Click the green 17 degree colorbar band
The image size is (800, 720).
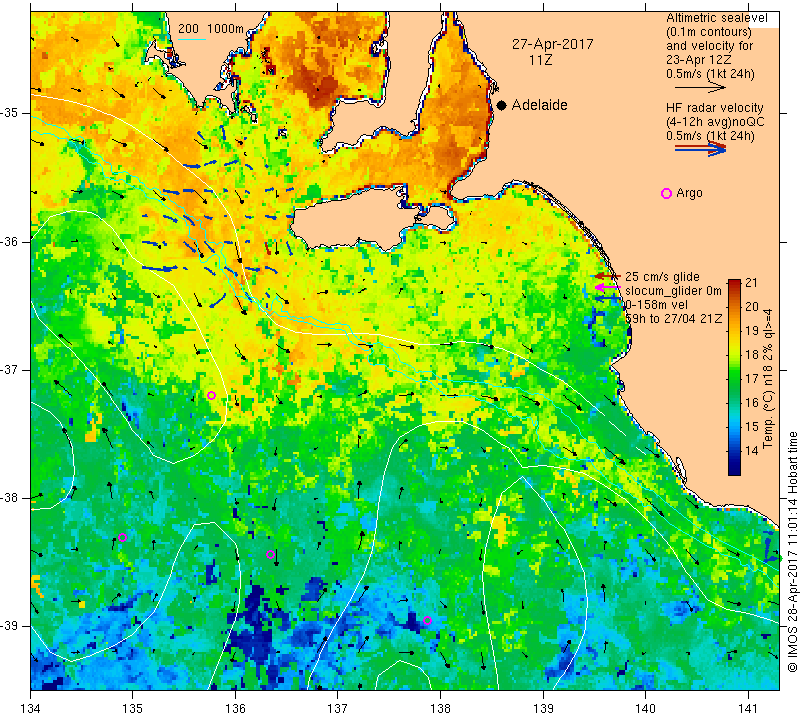pyautogui.click(x=734, y=379)
